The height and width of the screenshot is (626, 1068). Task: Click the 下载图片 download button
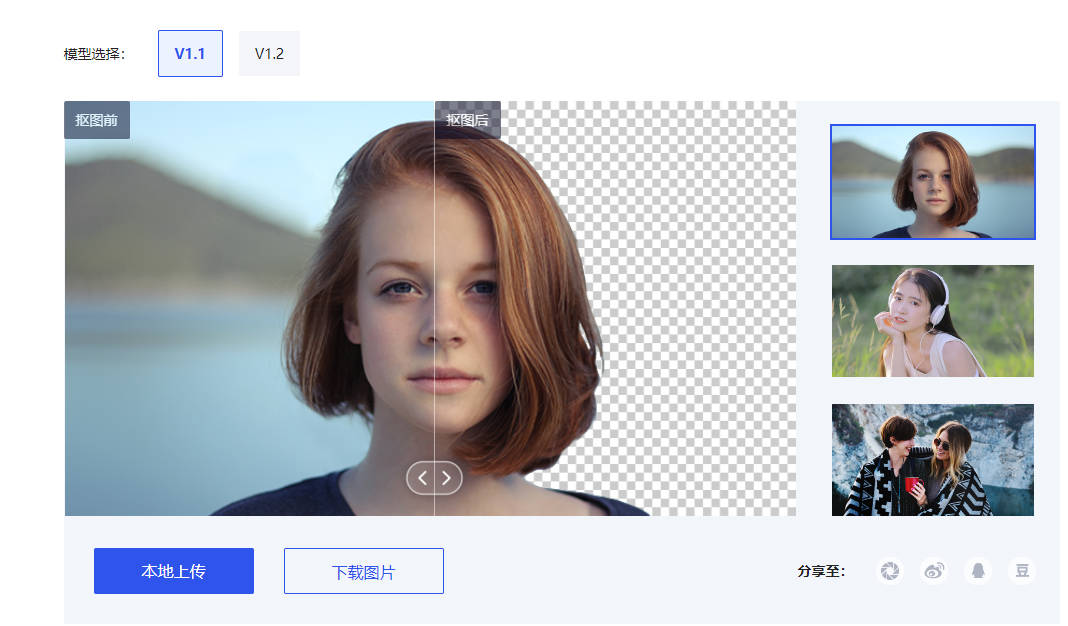(364, 572)
